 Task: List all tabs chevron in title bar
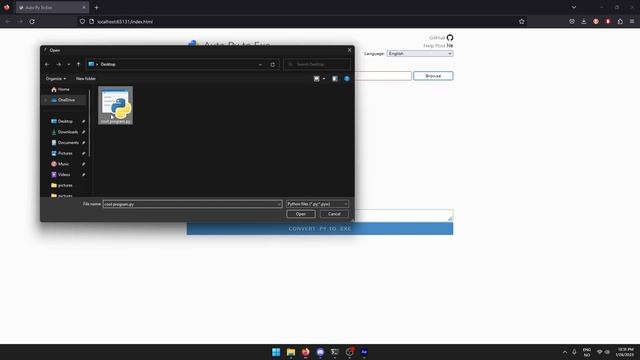click(x=574, y=7)
